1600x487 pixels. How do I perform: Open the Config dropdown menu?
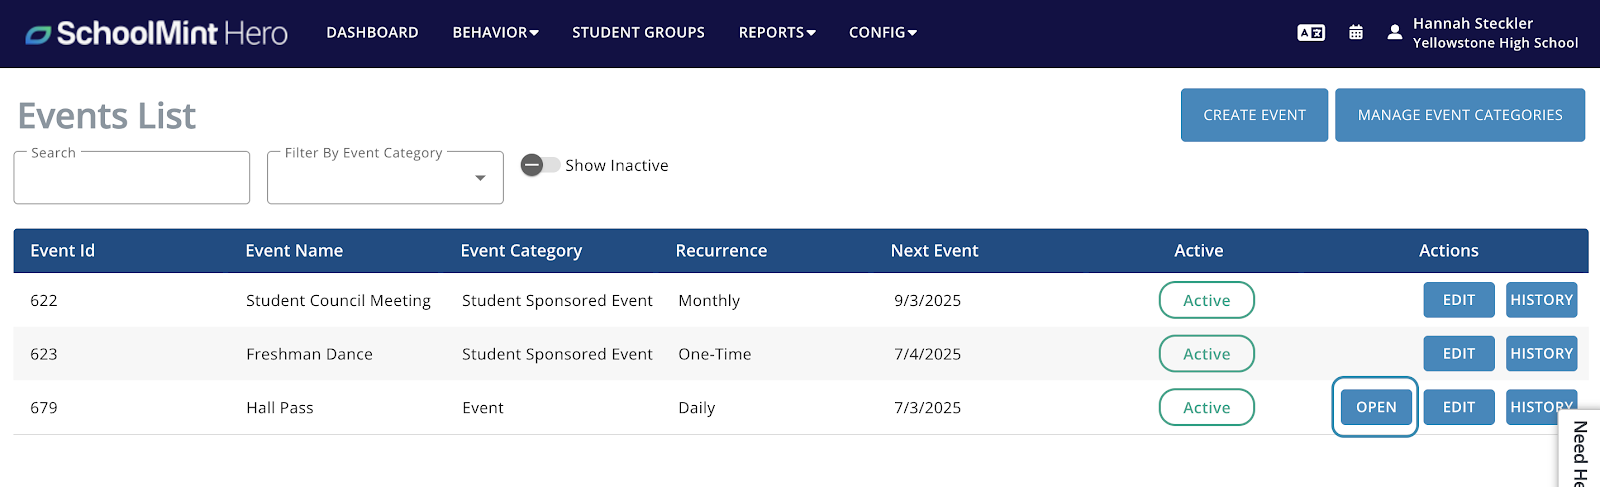pyautogui.click(x=883, y=33)
